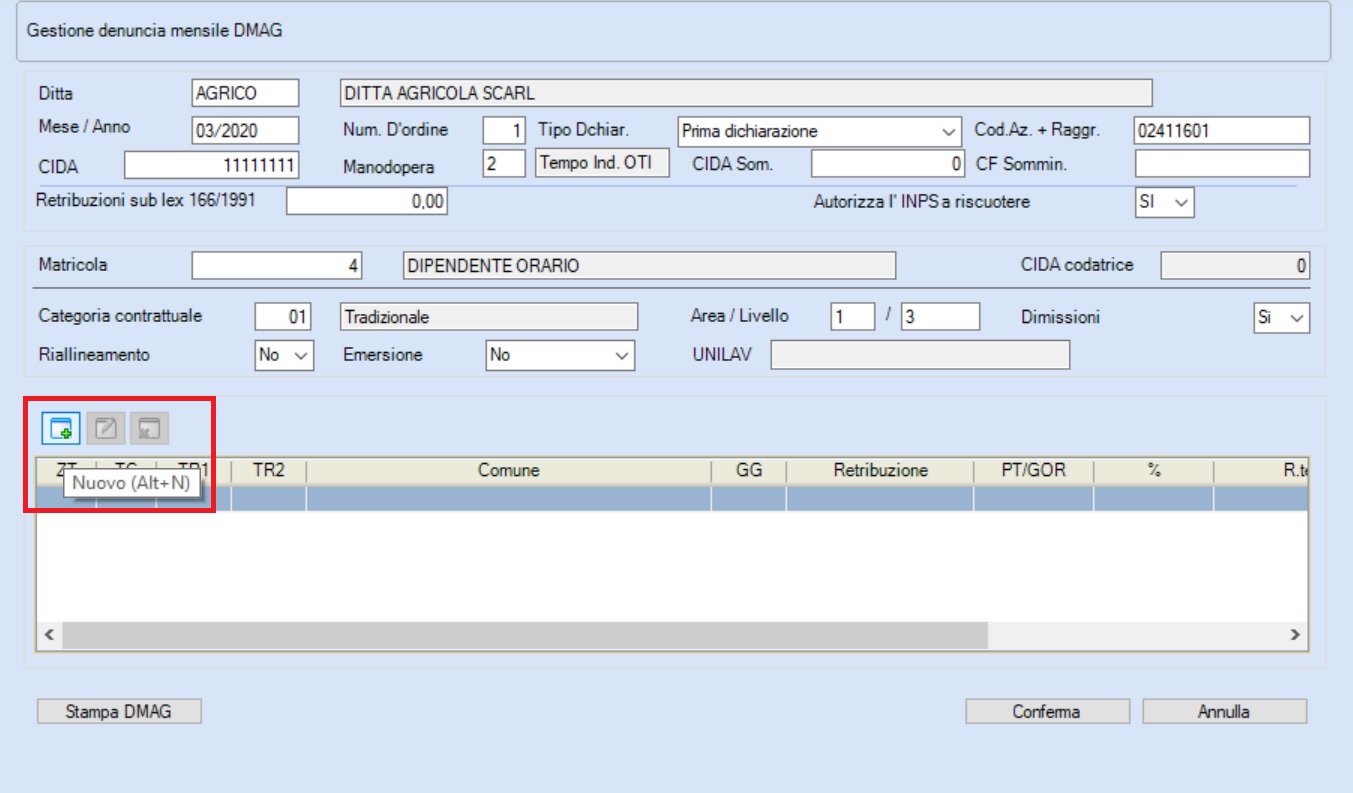Click the Livello field after the slash
This screenshot has height=793, width=1353.
(x=940, y=317)
